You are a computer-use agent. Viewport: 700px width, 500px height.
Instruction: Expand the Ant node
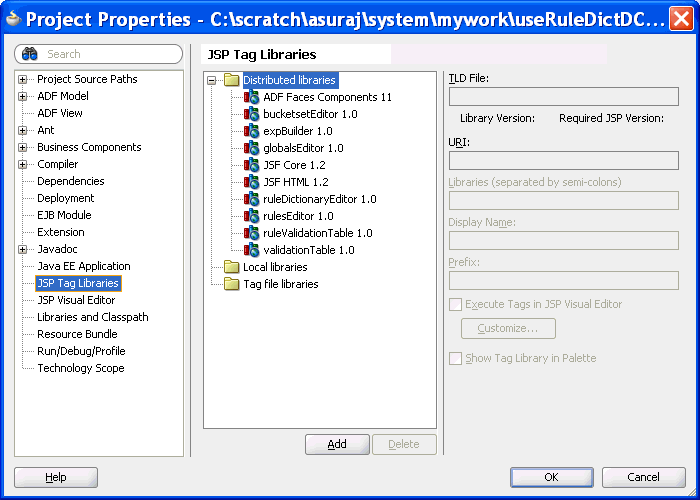click(22, 130)
